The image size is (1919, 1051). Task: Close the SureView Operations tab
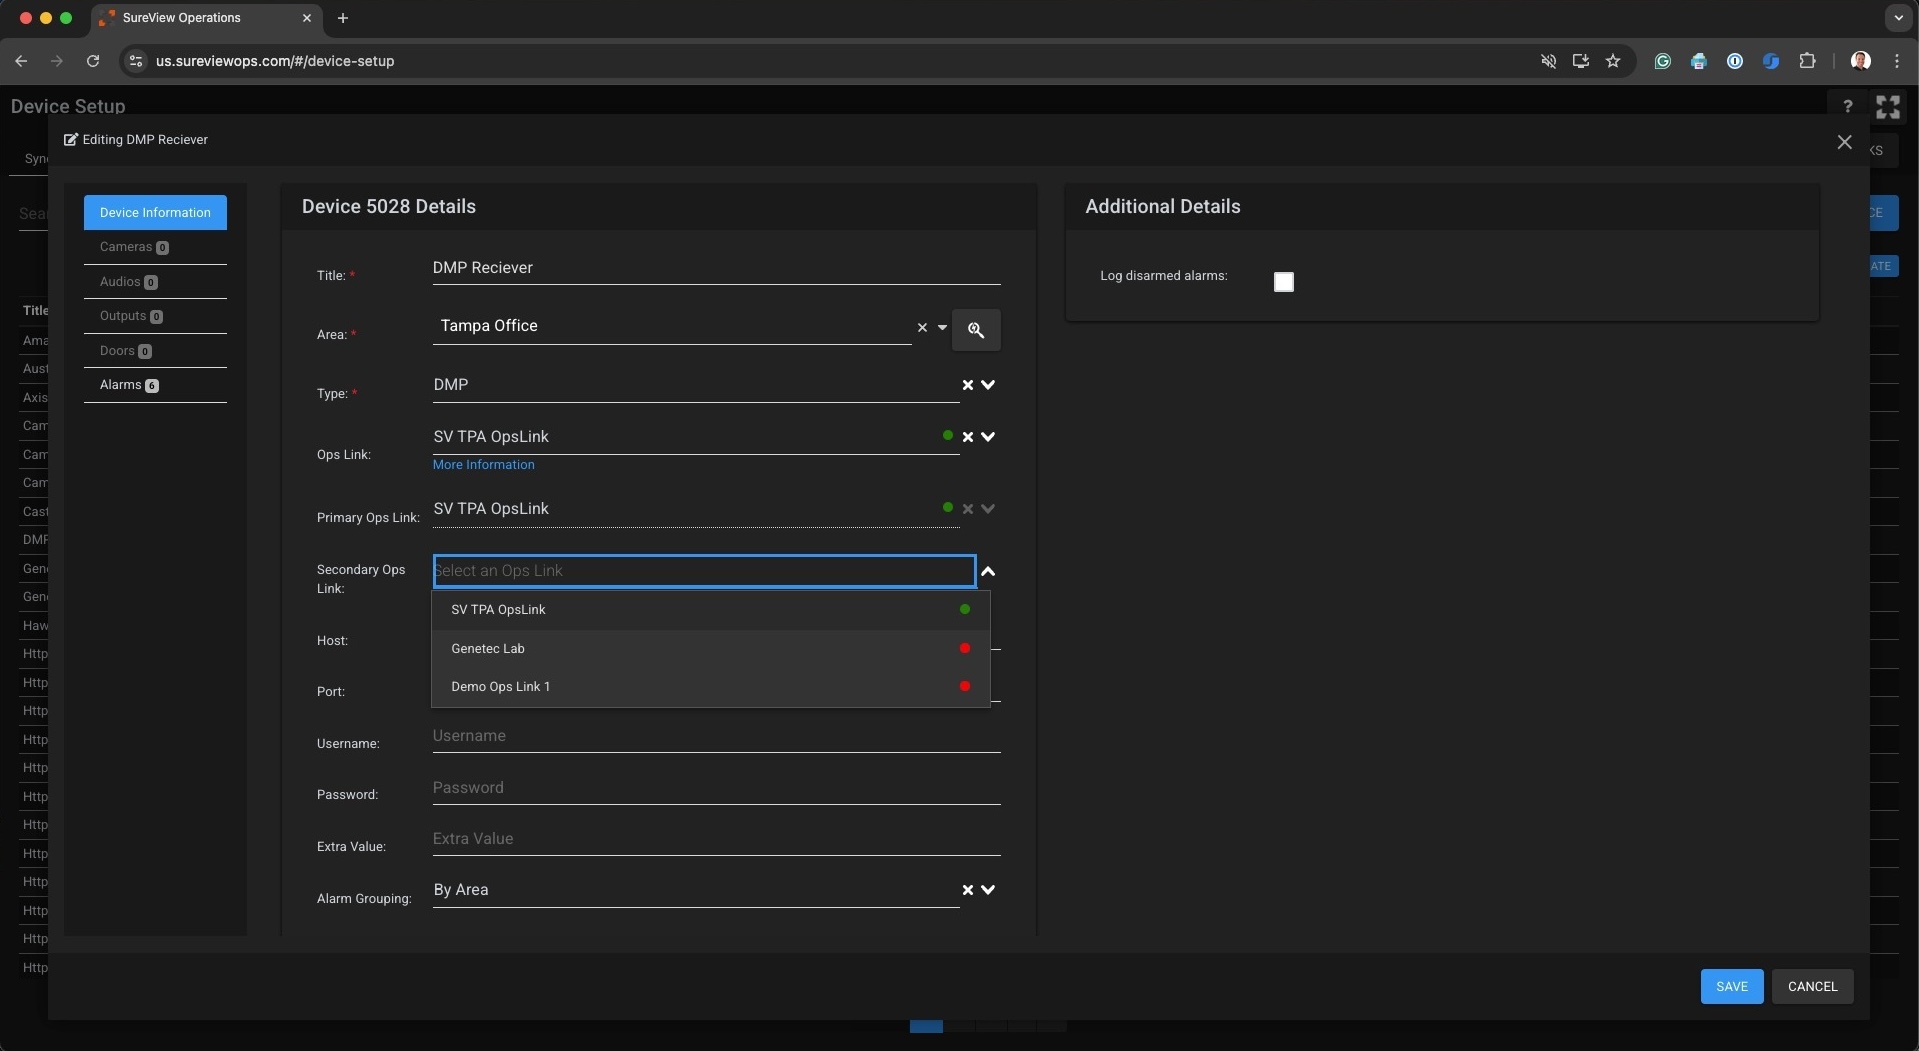click(307, 18)
